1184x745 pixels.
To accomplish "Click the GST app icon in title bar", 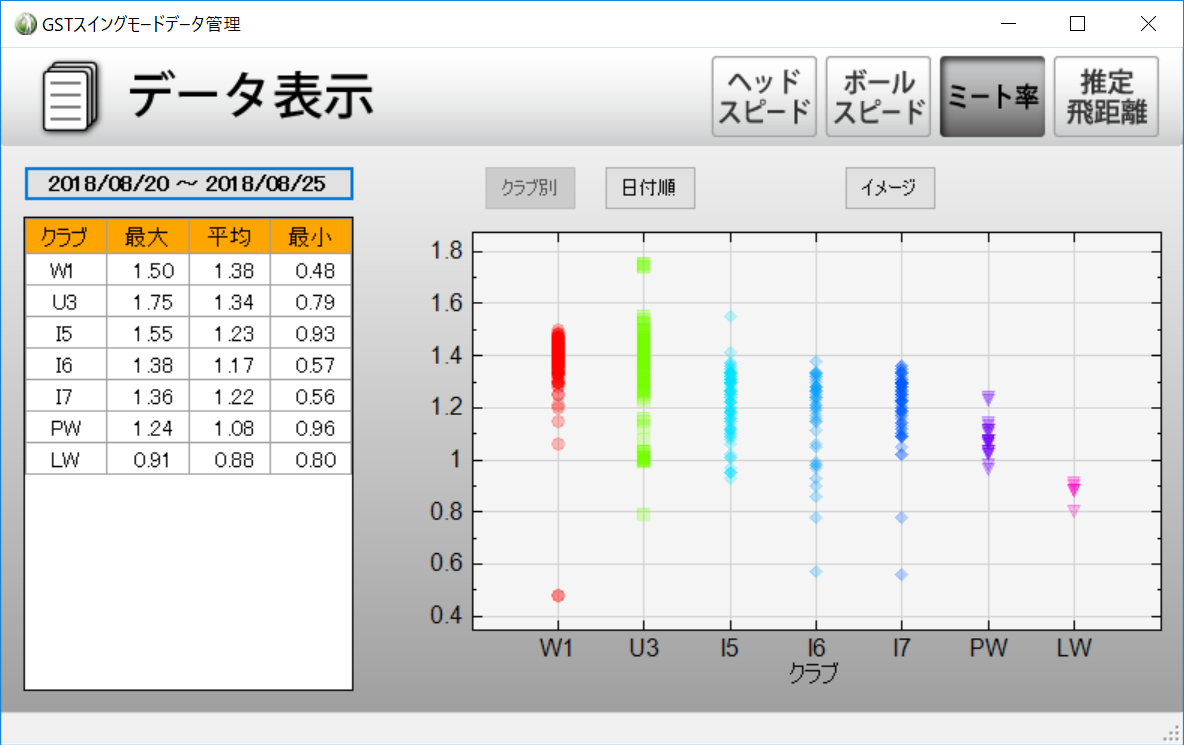I will 26,24.
